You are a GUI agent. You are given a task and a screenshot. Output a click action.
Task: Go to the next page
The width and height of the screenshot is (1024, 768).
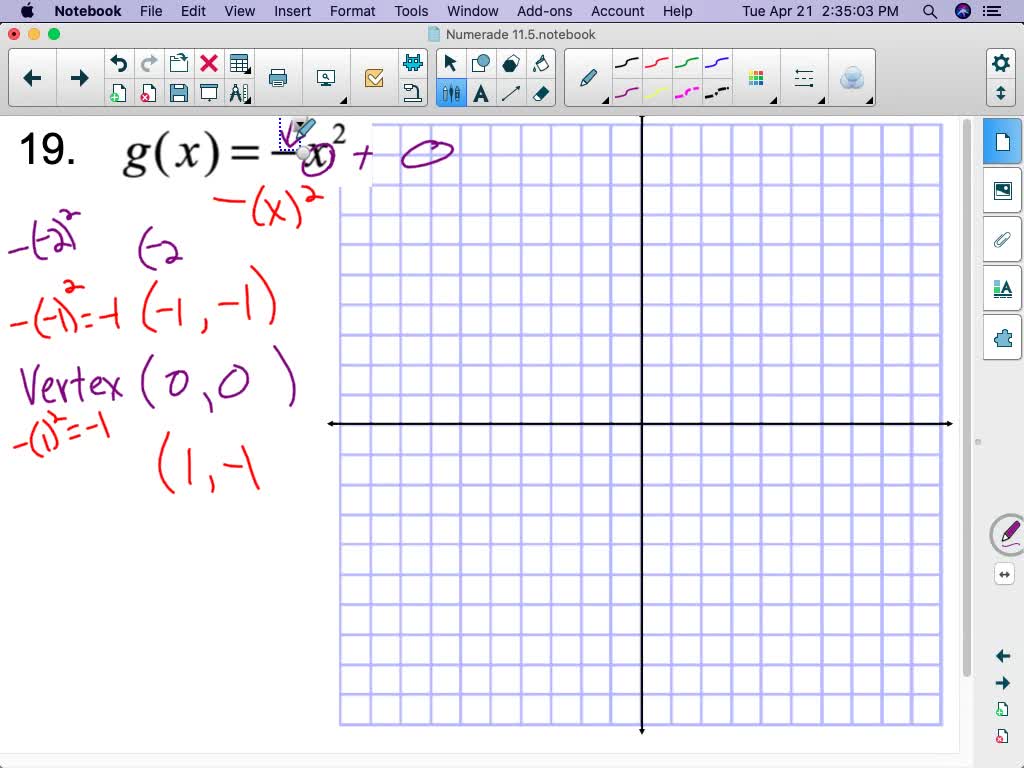(1002, 683)
